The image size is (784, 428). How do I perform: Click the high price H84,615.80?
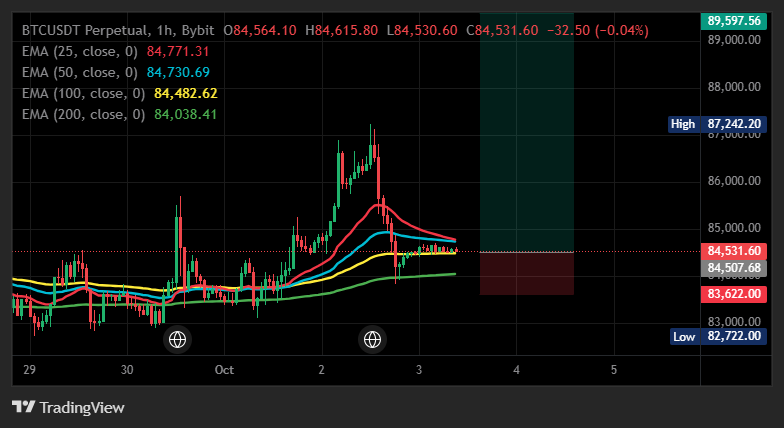coord(342,30)
